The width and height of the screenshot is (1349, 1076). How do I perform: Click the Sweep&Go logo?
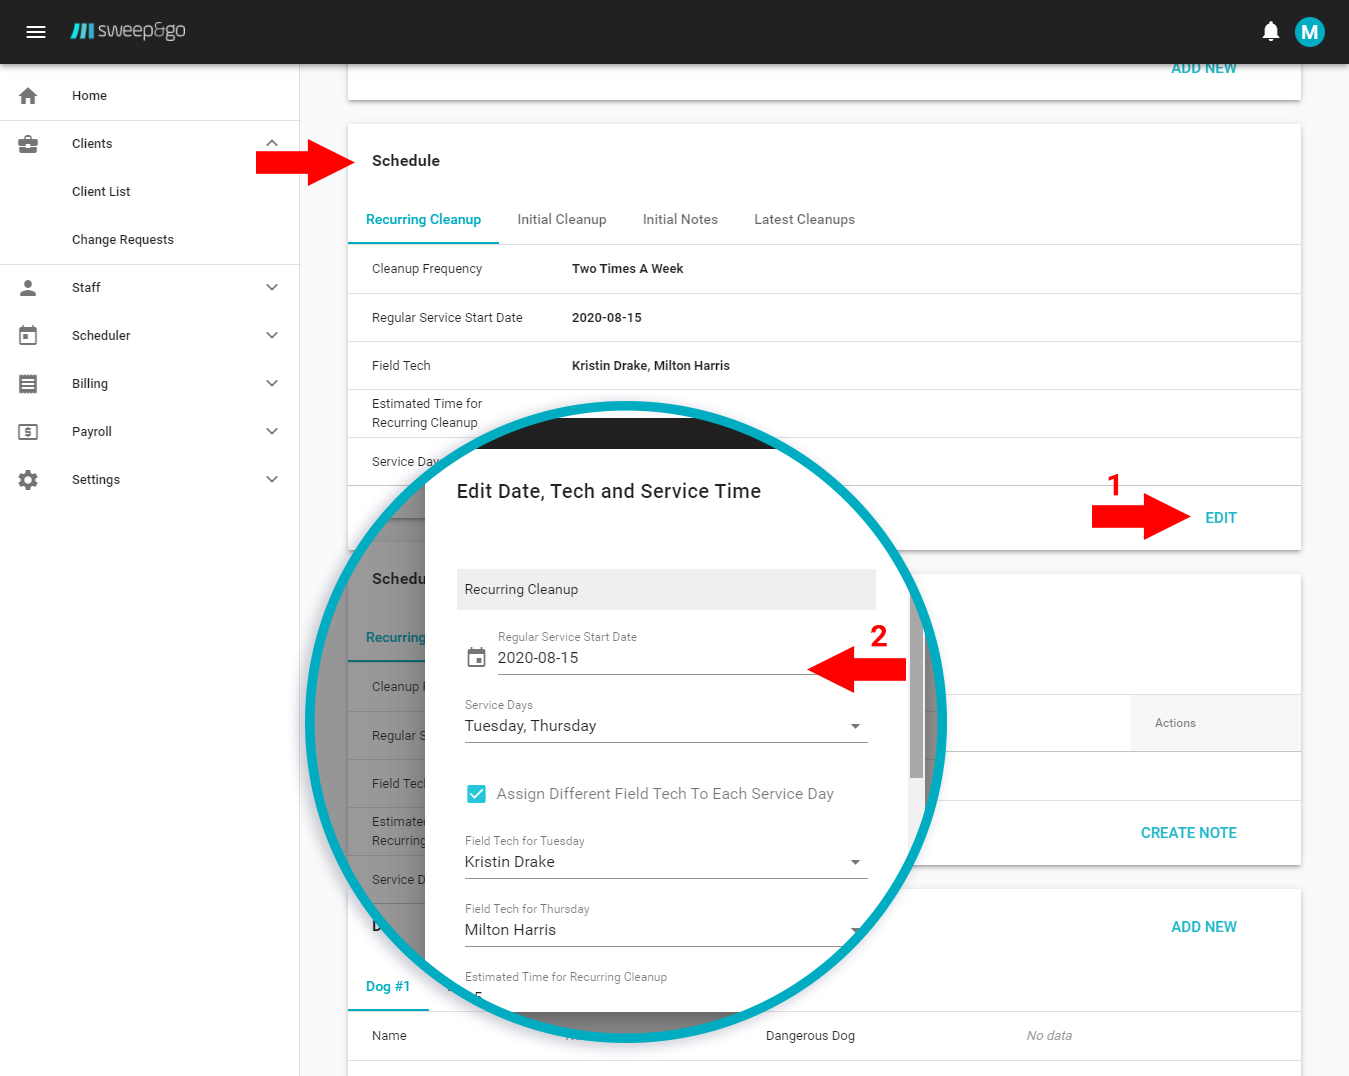pos(128,31)
